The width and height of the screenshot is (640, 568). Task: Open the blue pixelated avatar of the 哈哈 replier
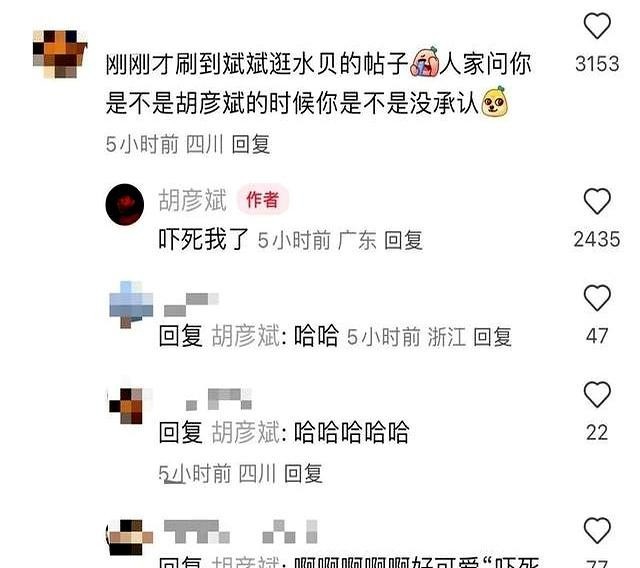point(131,304)
